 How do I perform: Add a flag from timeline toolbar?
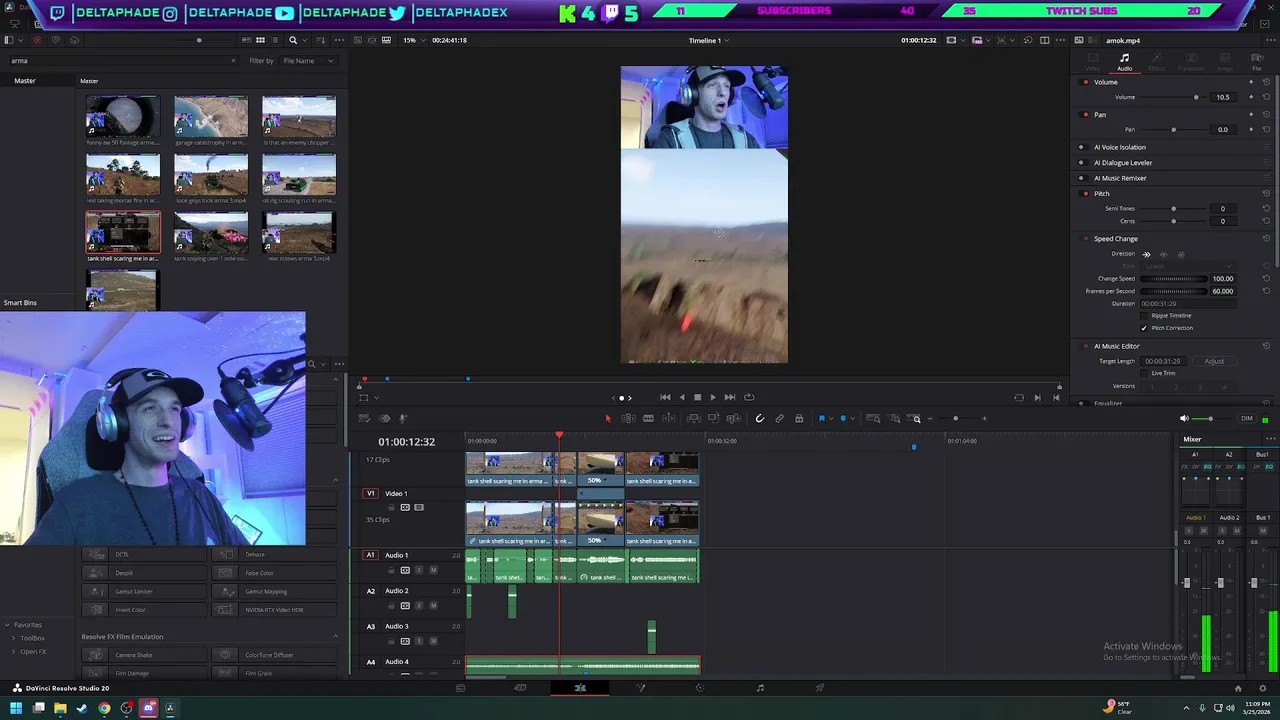(x=821, y=418)
